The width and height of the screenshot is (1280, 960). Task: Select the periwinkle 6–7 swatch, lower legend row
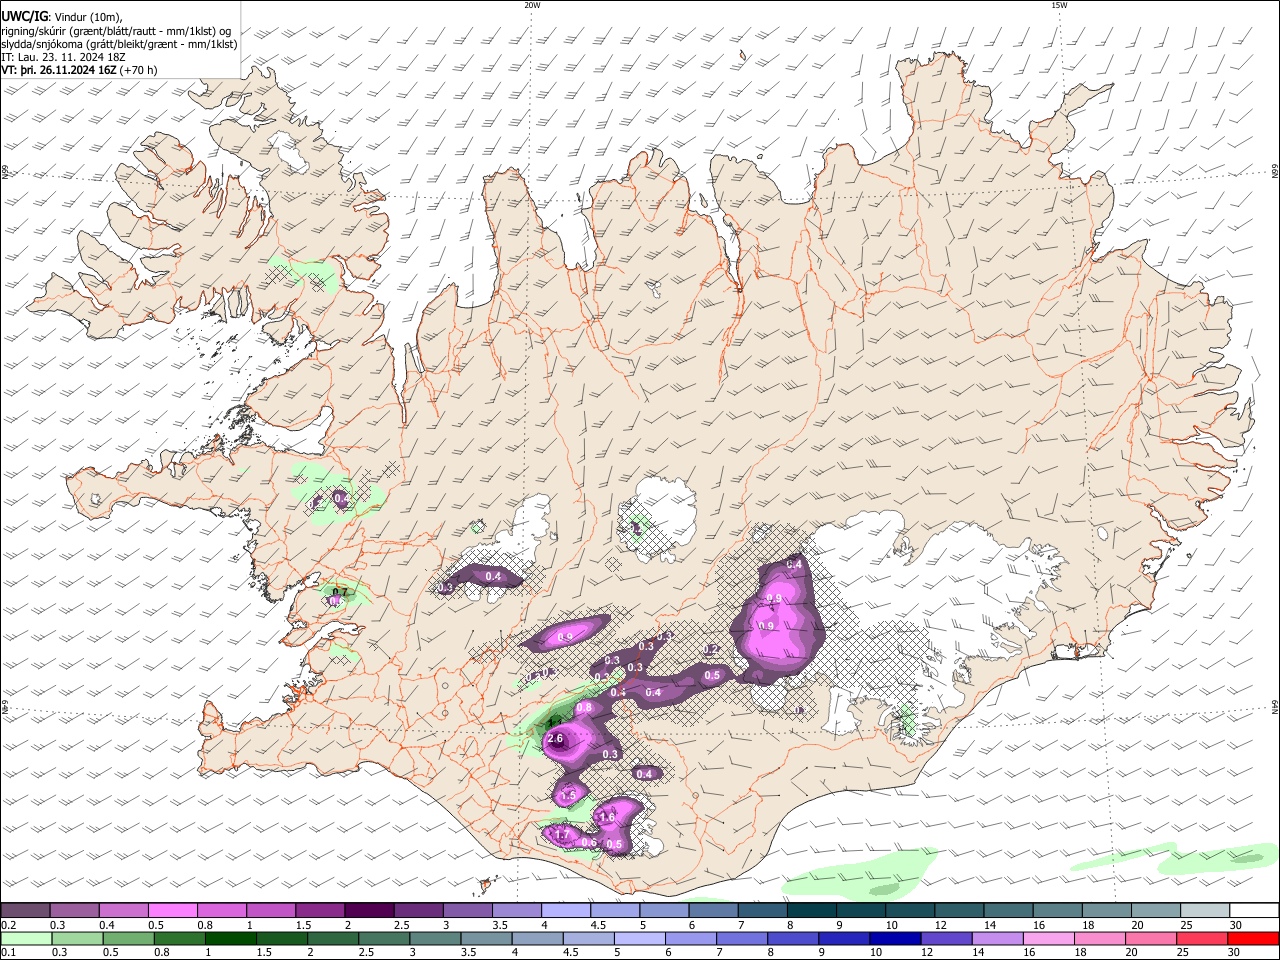(x=691, y=938)
